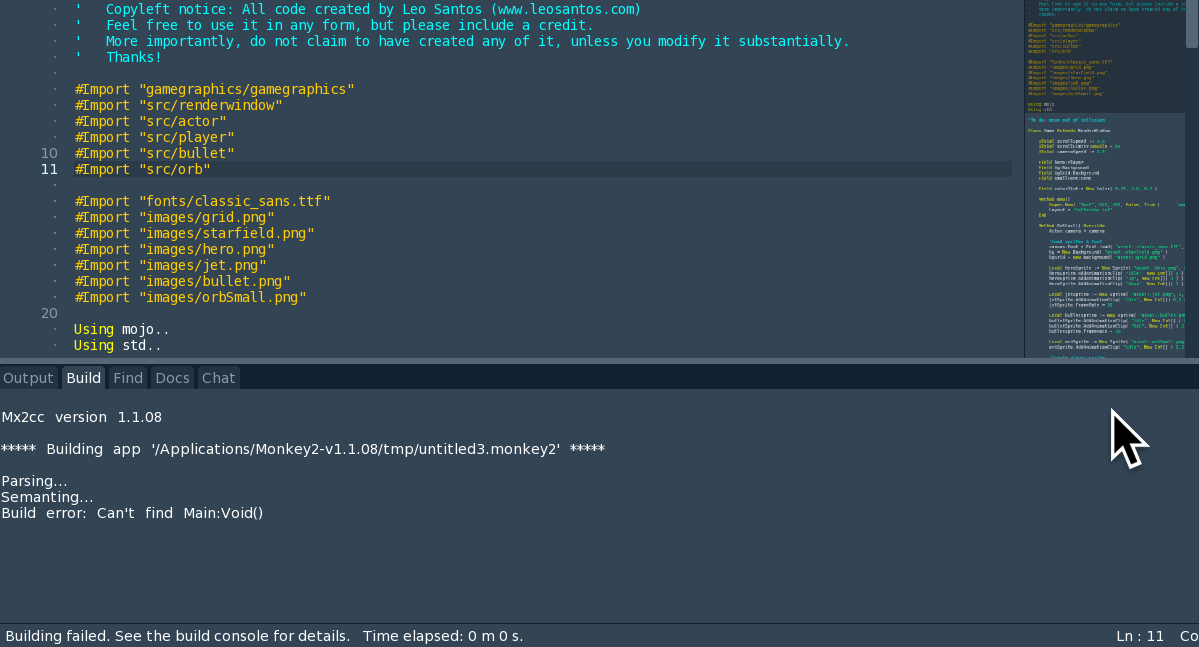Click the editor vertical scrollbar
The height and width of the screenshot is (647, 1199).
[1192, 24]
